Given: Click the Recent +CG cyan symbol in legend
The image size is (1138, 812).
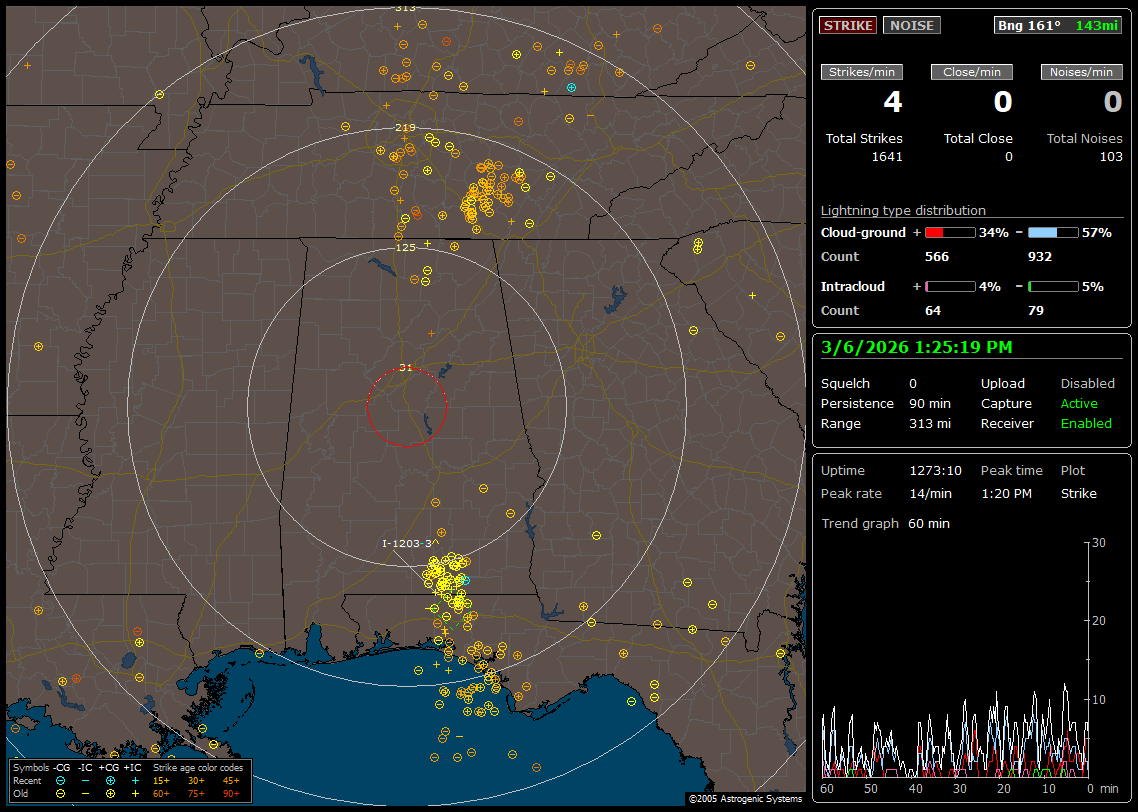Looking at the screenshot, I should 110,780.
